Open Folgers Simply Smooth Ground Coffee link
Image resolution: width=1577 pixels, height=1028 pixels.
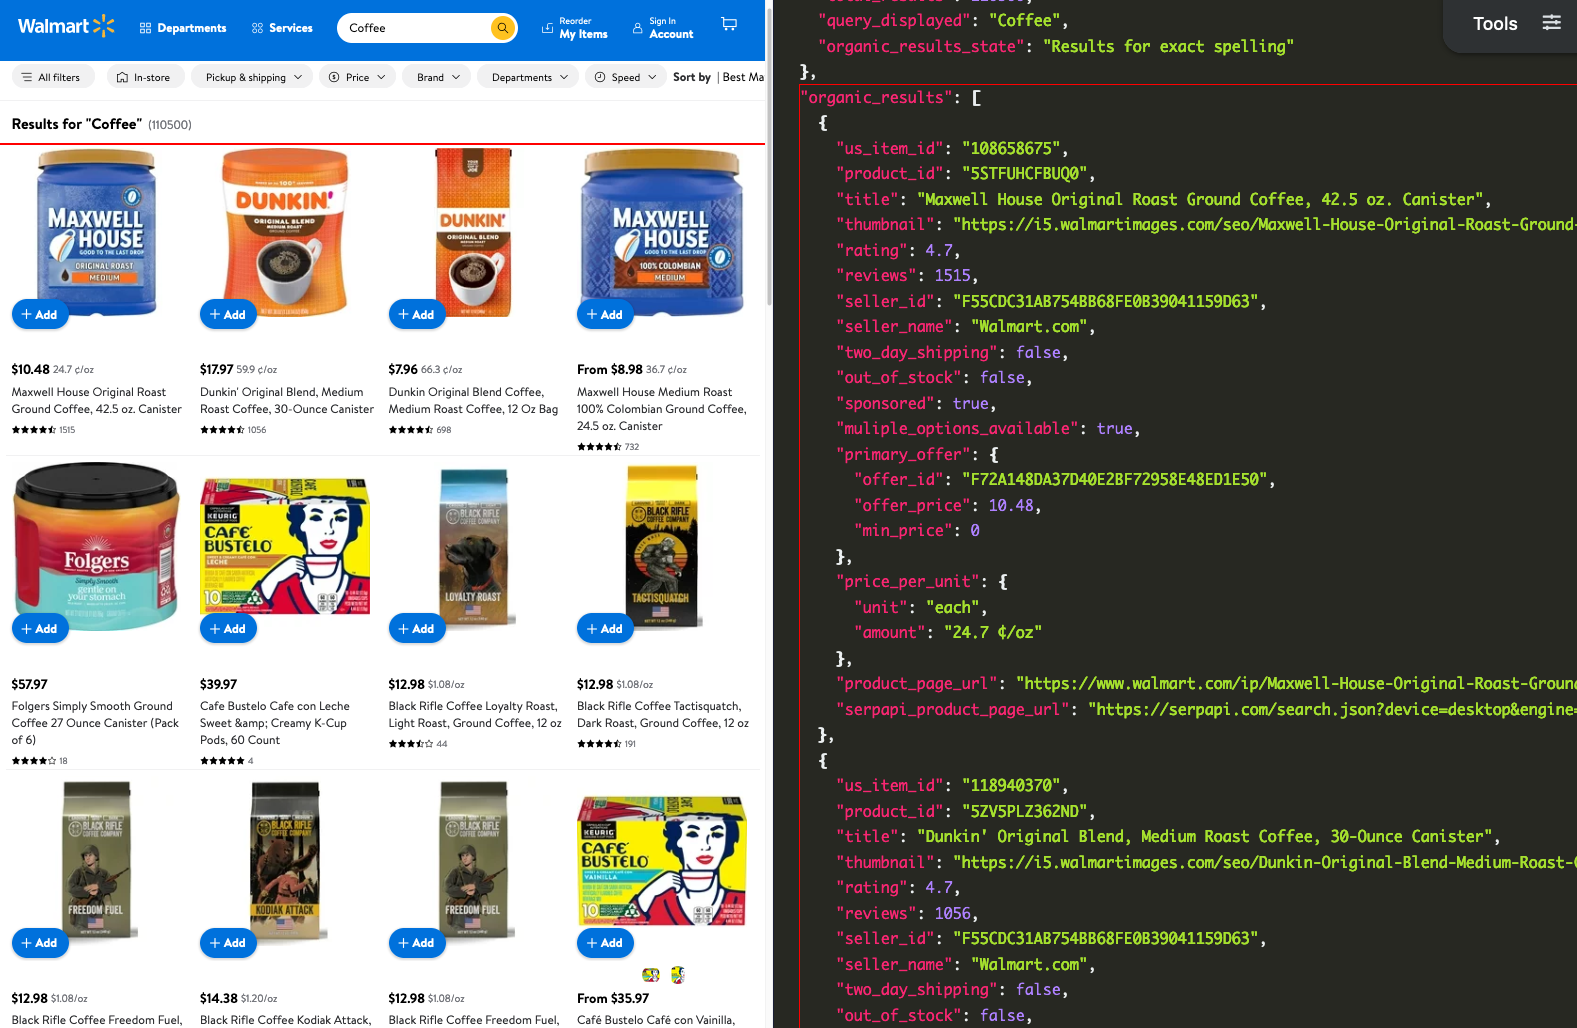(x=95, y=722)
